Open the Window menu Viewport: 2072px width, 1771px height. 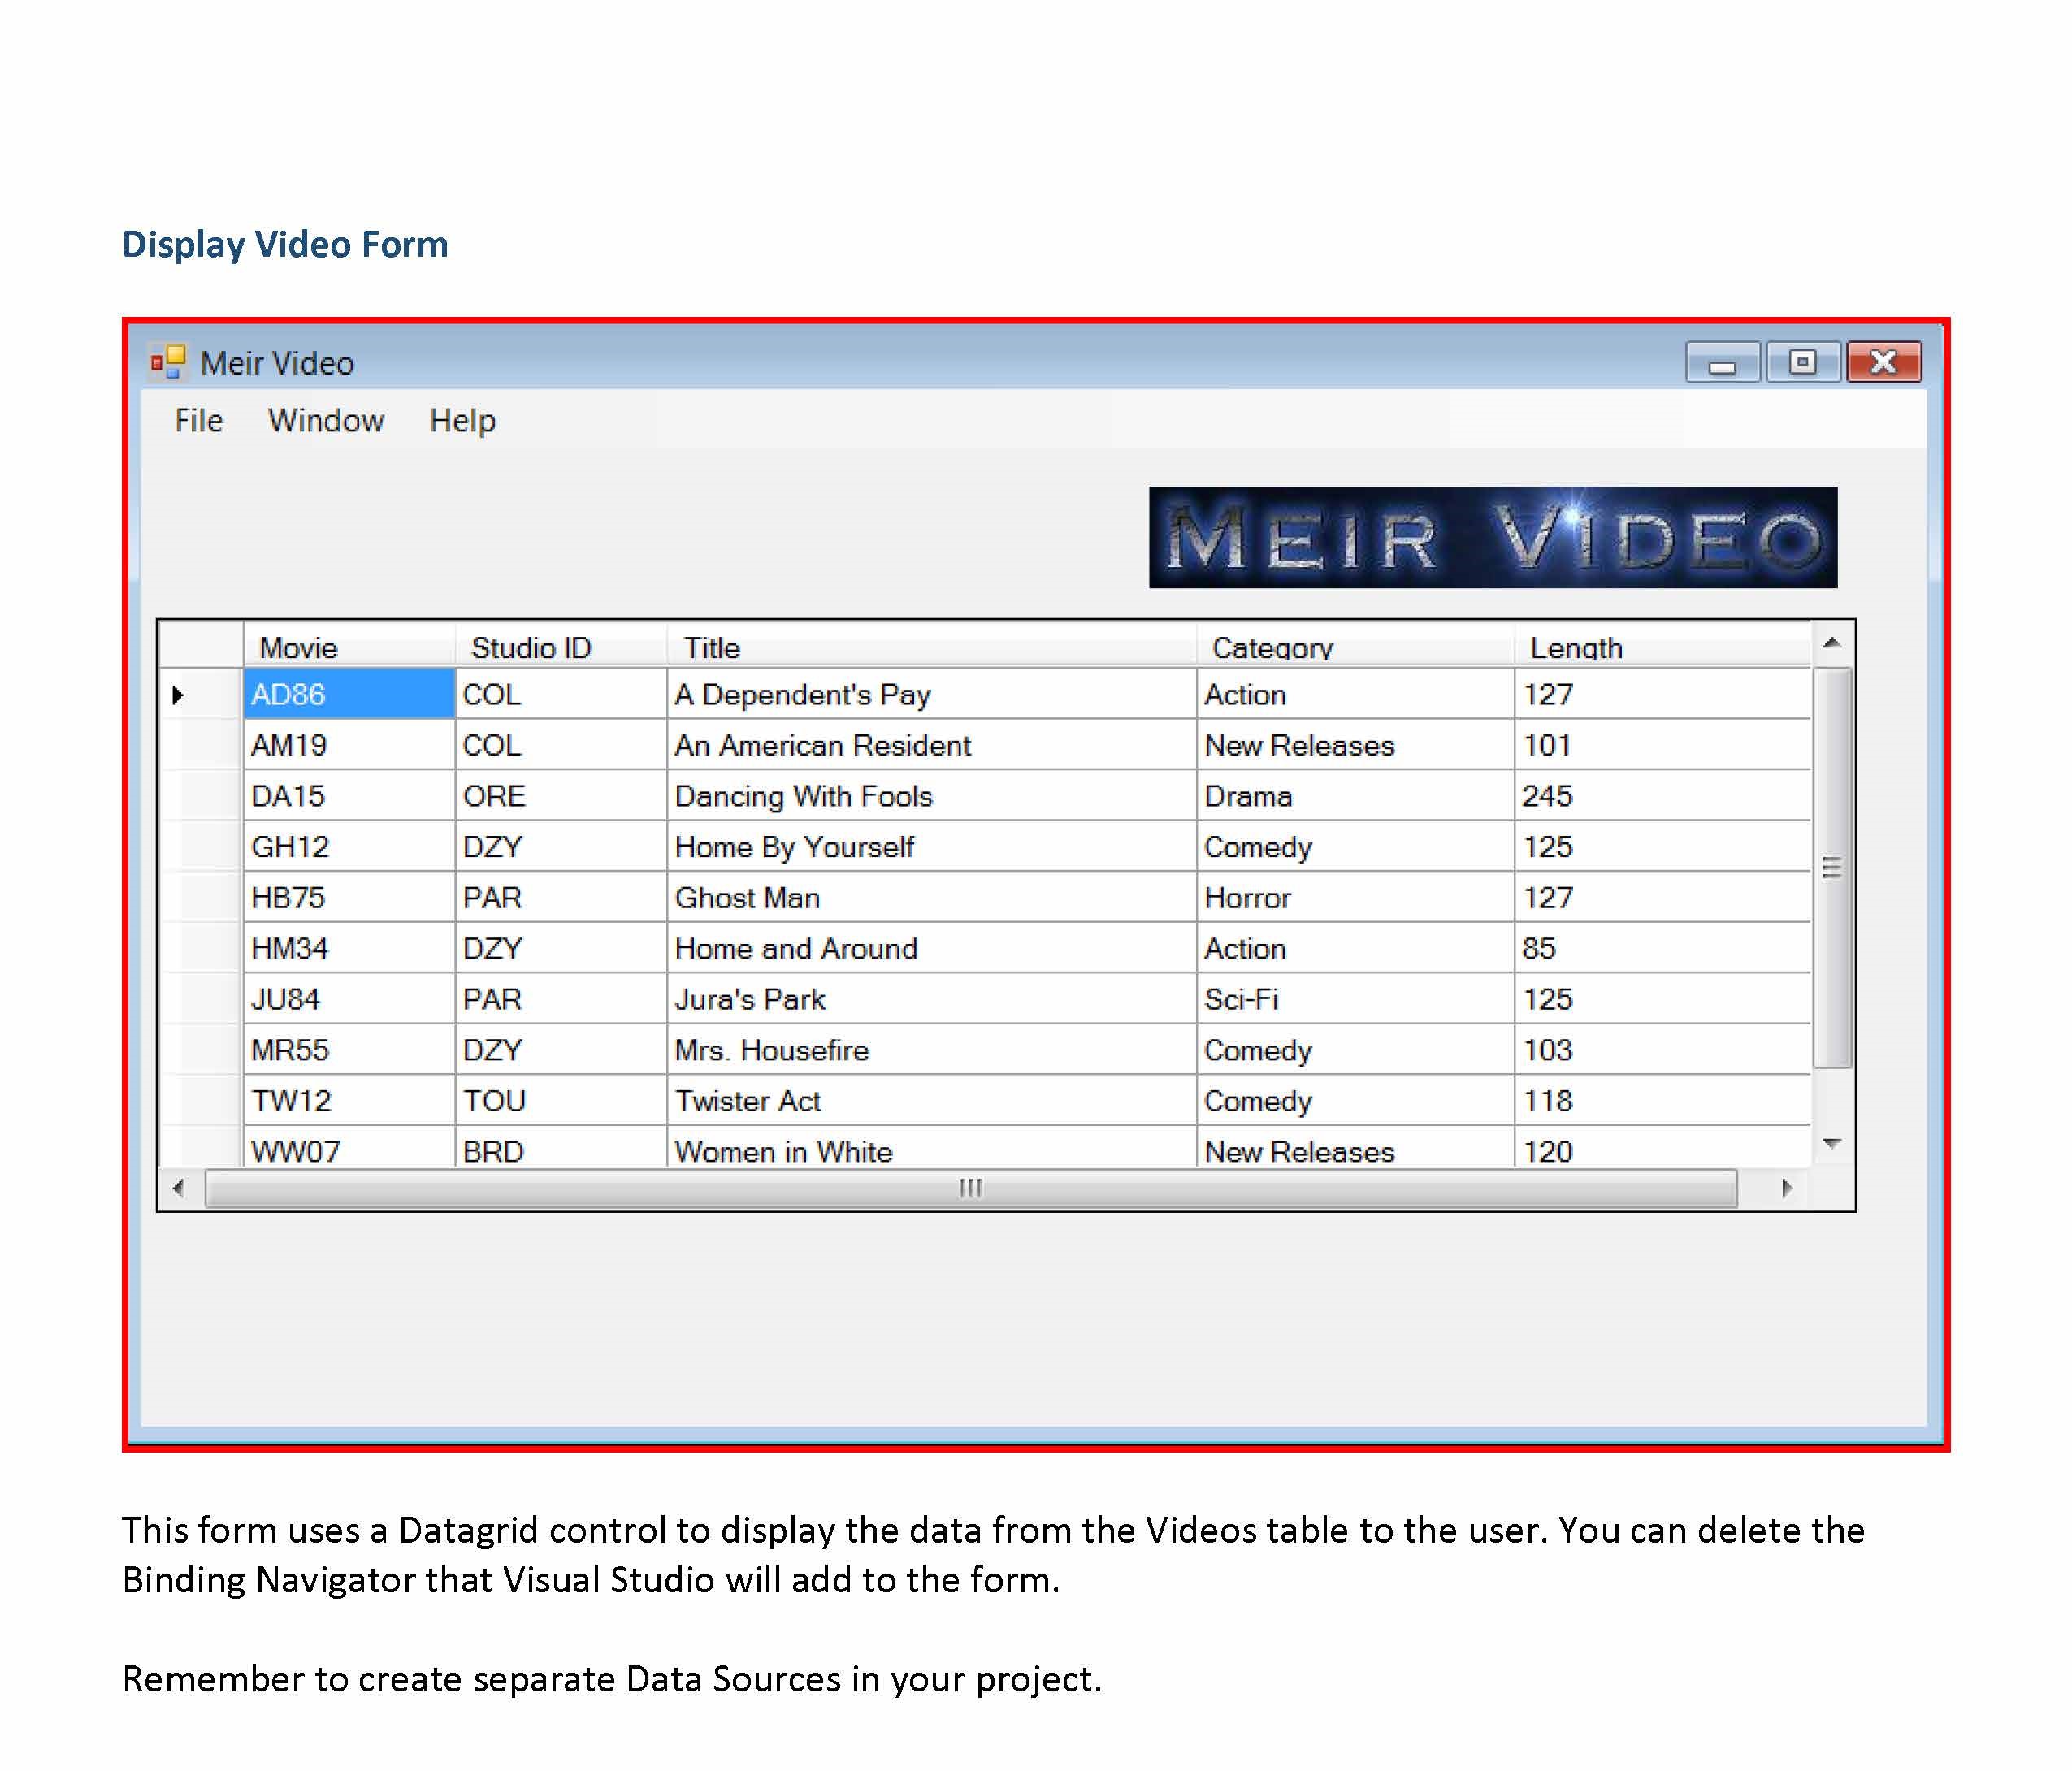point(325,421)
